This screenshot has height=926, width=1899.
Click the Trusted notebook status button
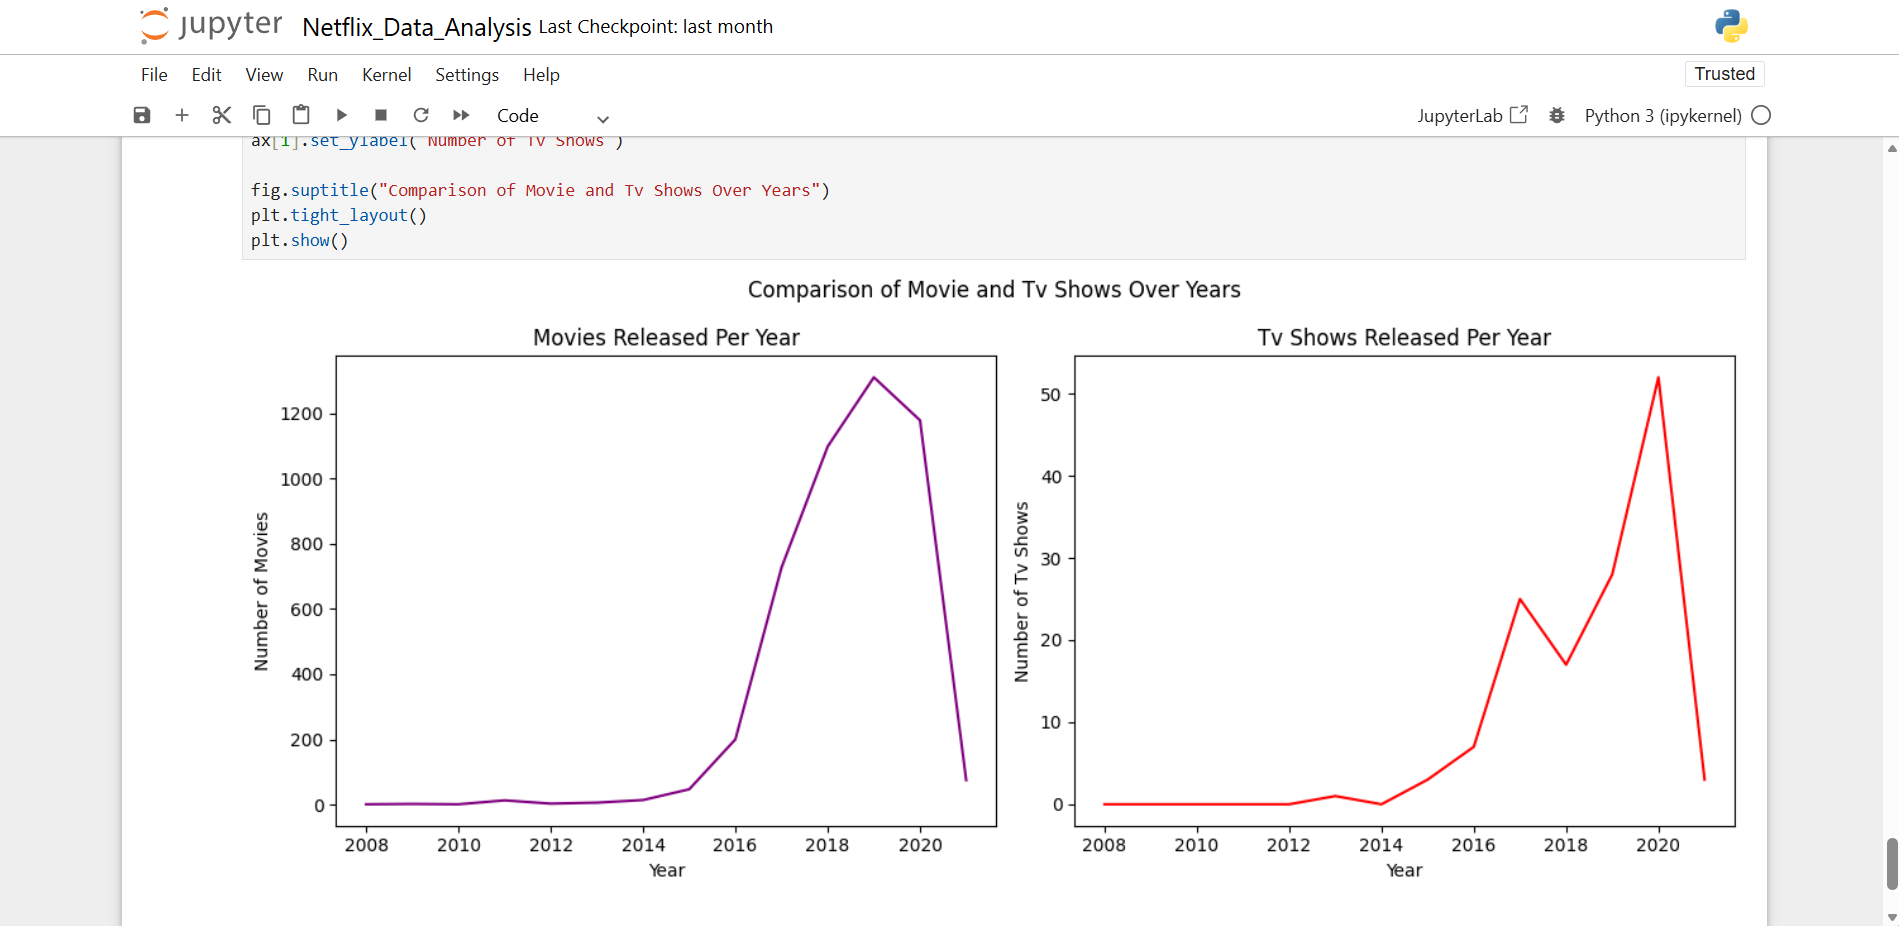(1724, 74)
